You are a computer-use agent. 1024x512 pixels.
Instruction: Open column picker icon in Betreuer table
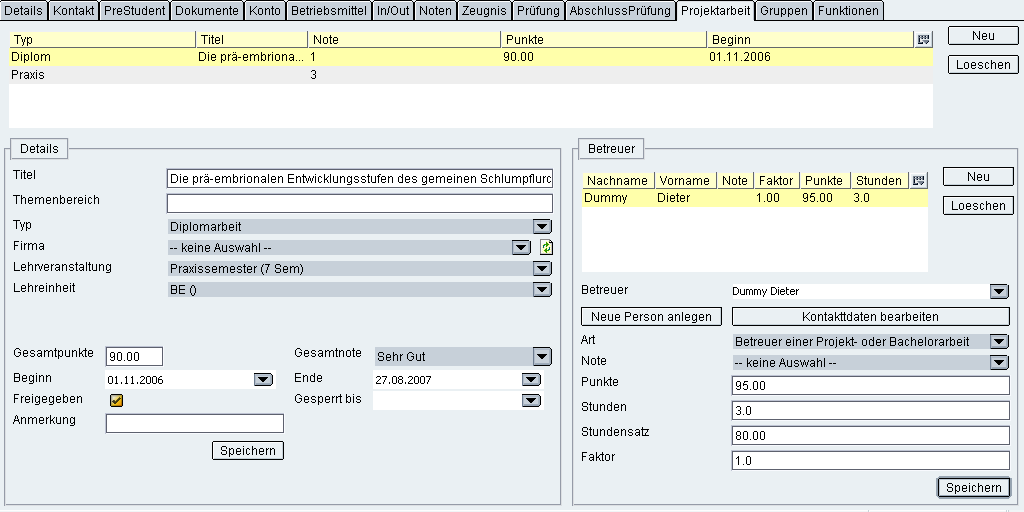click(919, 181)
